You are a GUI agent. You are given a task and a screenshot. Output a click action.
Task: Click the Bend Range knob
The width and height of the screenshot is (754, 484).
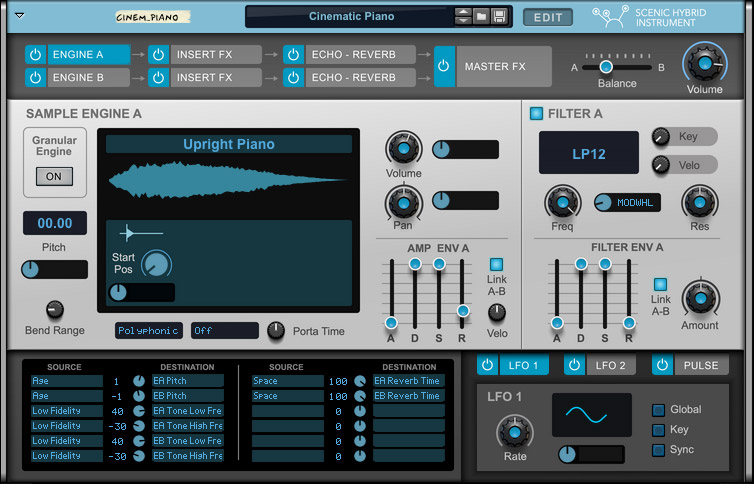pyautogui.click(x=55, y=310)
